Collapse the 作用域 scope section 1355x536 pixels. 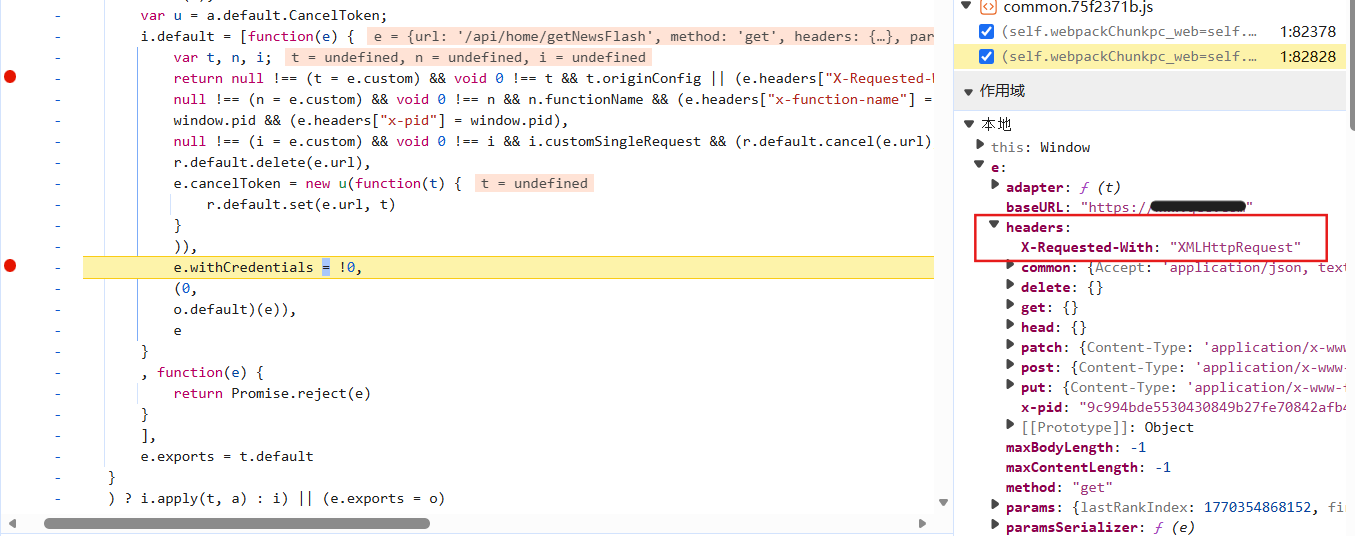[x=968, y=92]
